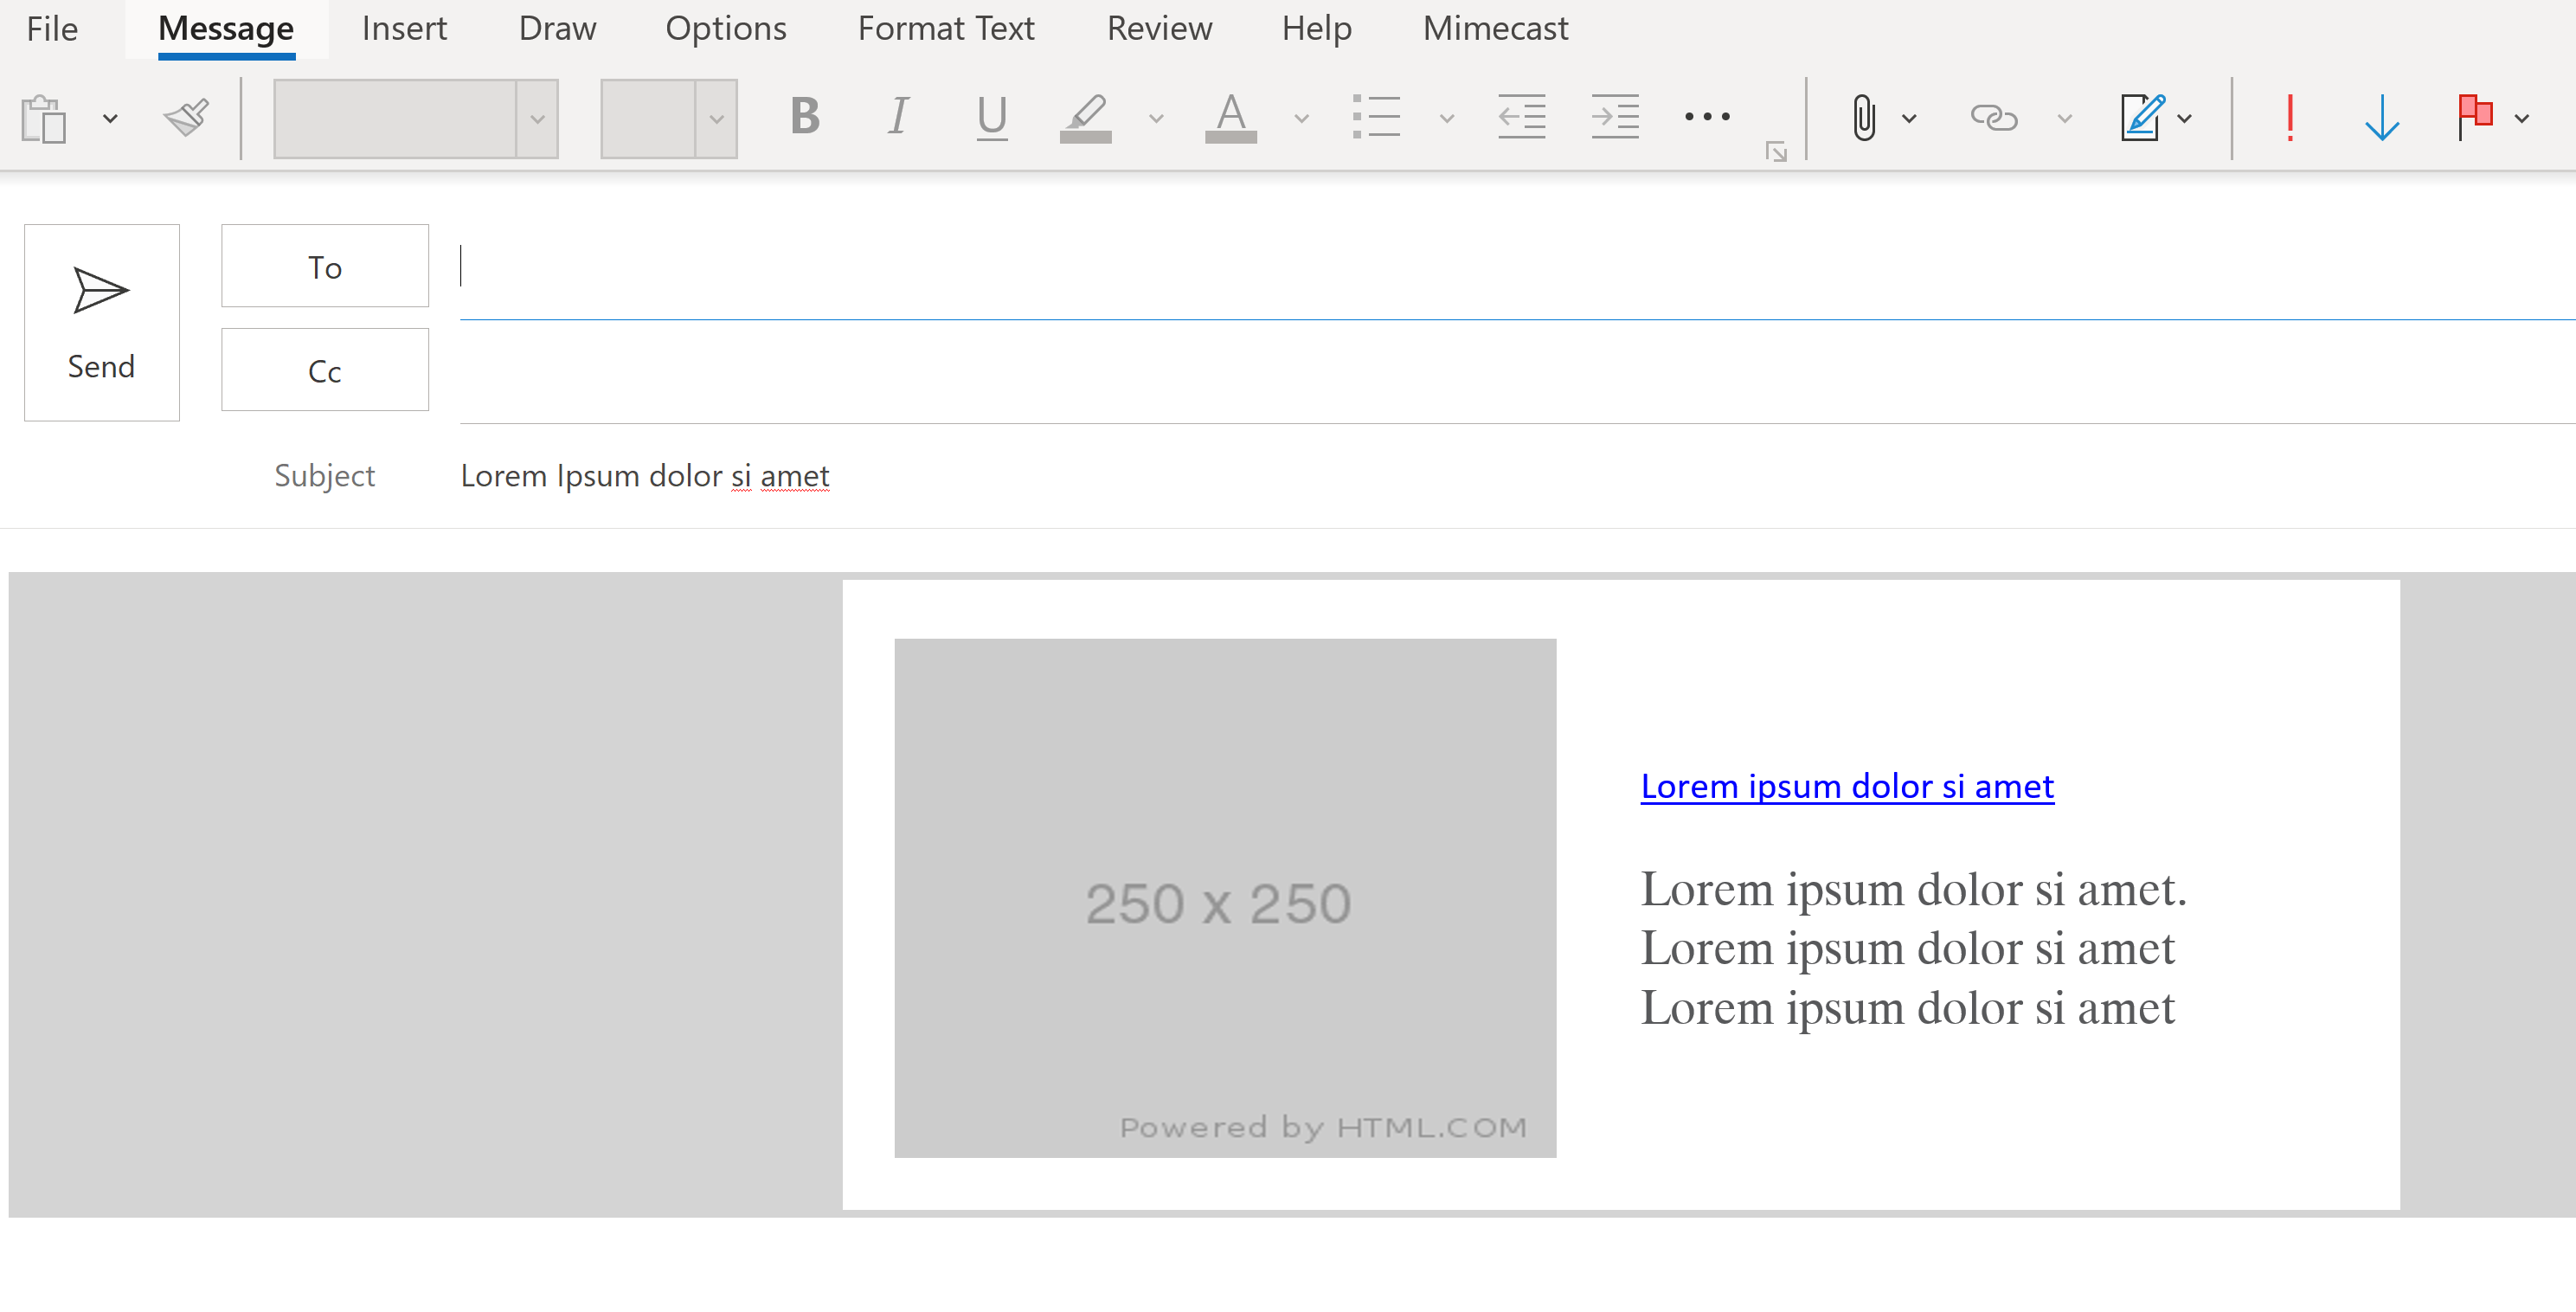The image size is (2576, 1312).
Task: Click the font color A swatch
Action: [x=1231, y=117]
